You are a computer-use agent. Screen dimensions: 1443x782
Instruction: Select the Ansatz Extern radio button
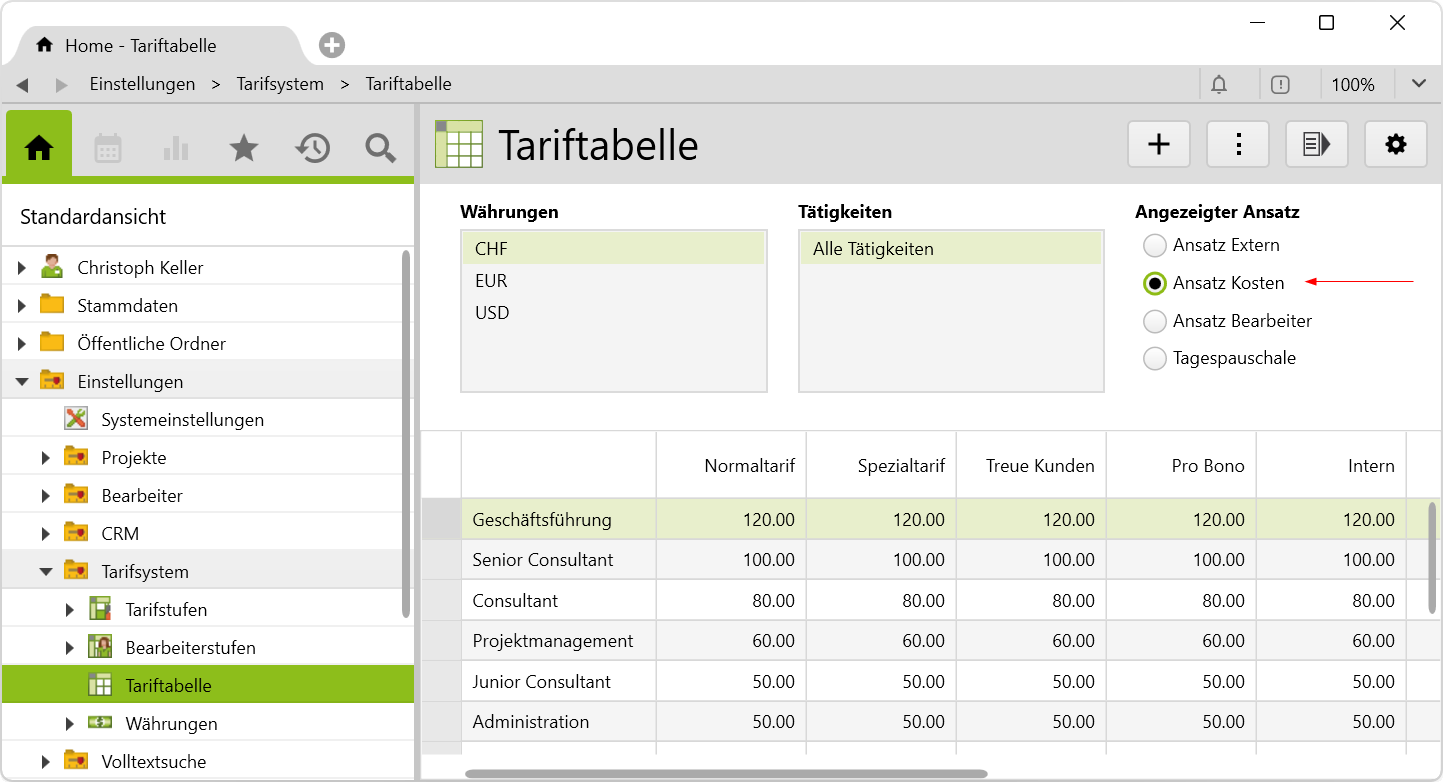(1155, 245)
